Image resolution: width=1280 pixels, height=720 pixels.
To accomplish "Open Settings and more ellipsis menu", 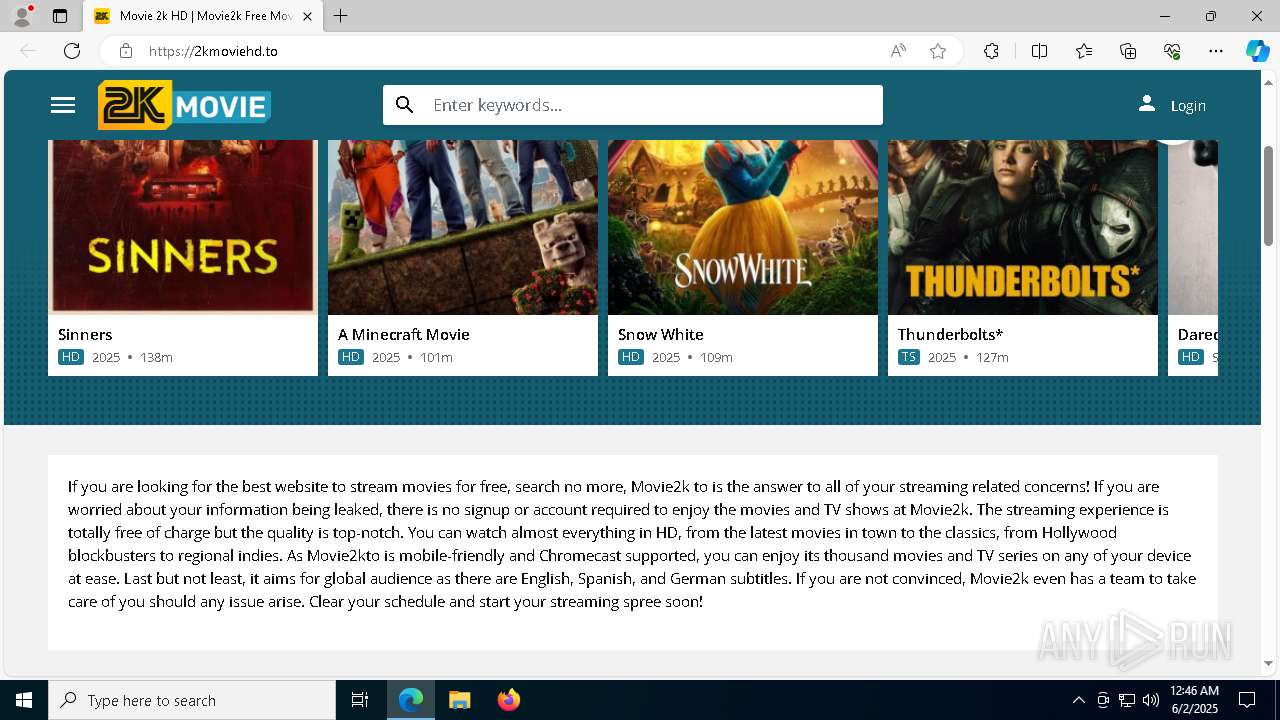I will (x=1216, y=51).
